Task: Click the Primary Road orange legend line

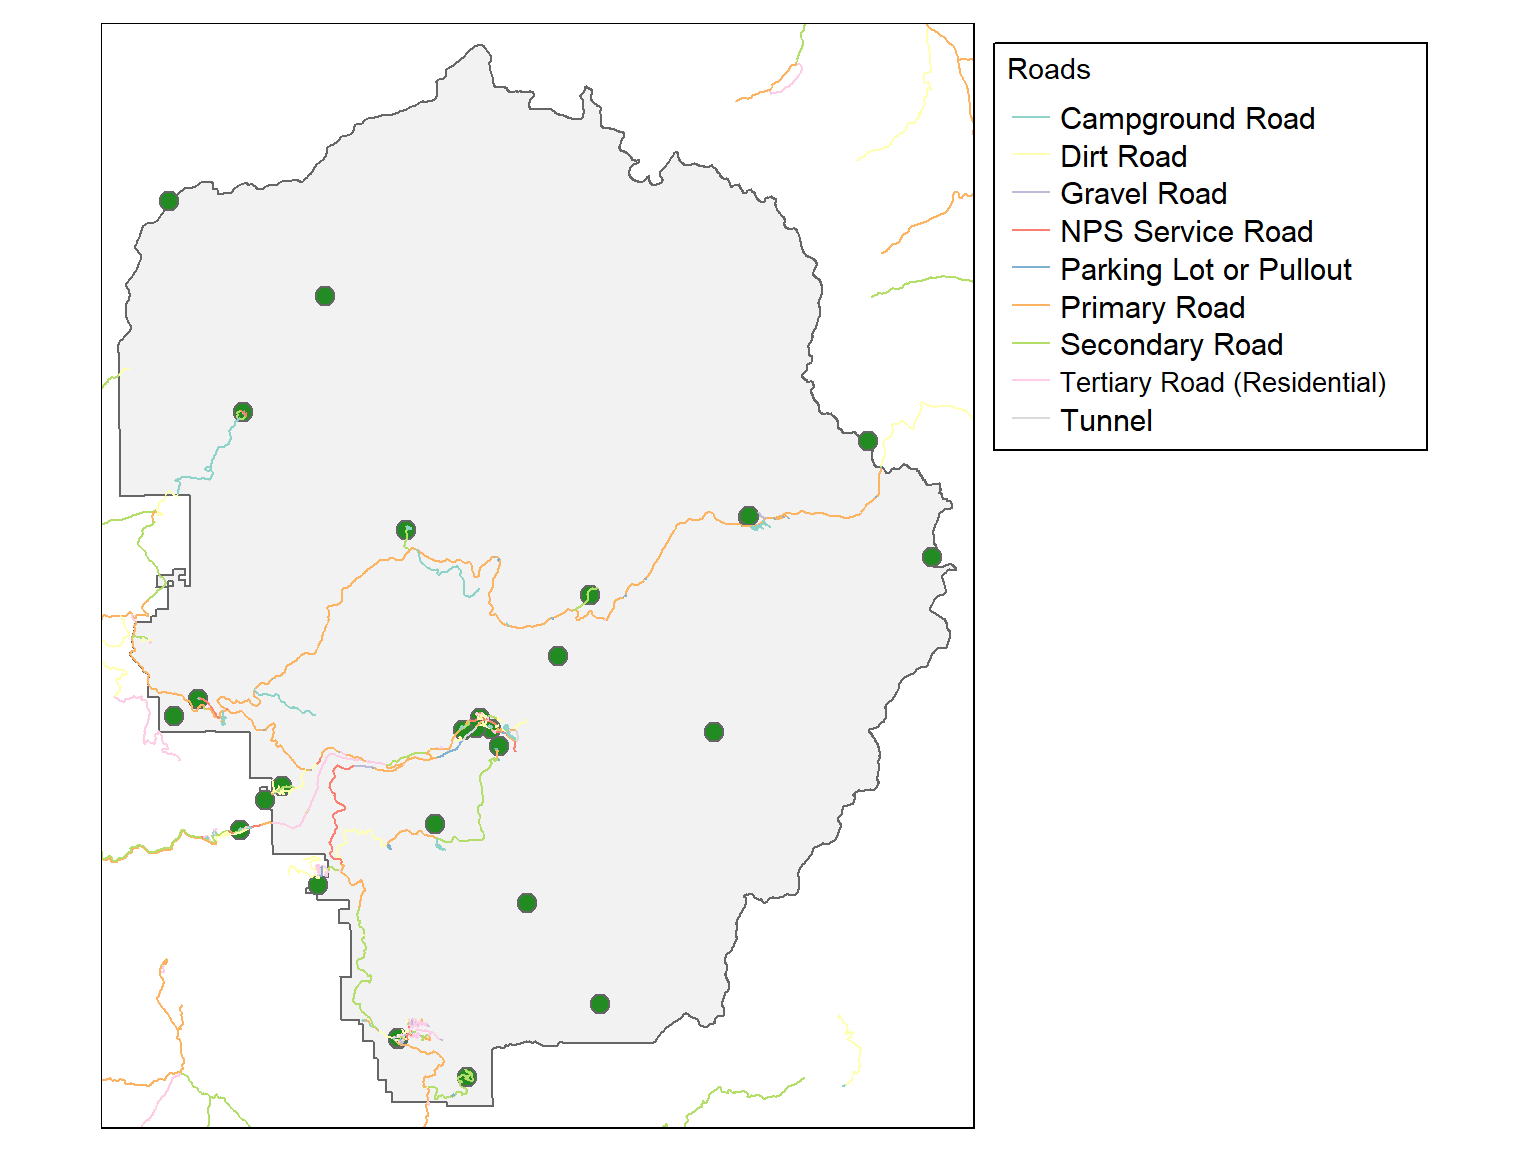Action: [1030, 307]
